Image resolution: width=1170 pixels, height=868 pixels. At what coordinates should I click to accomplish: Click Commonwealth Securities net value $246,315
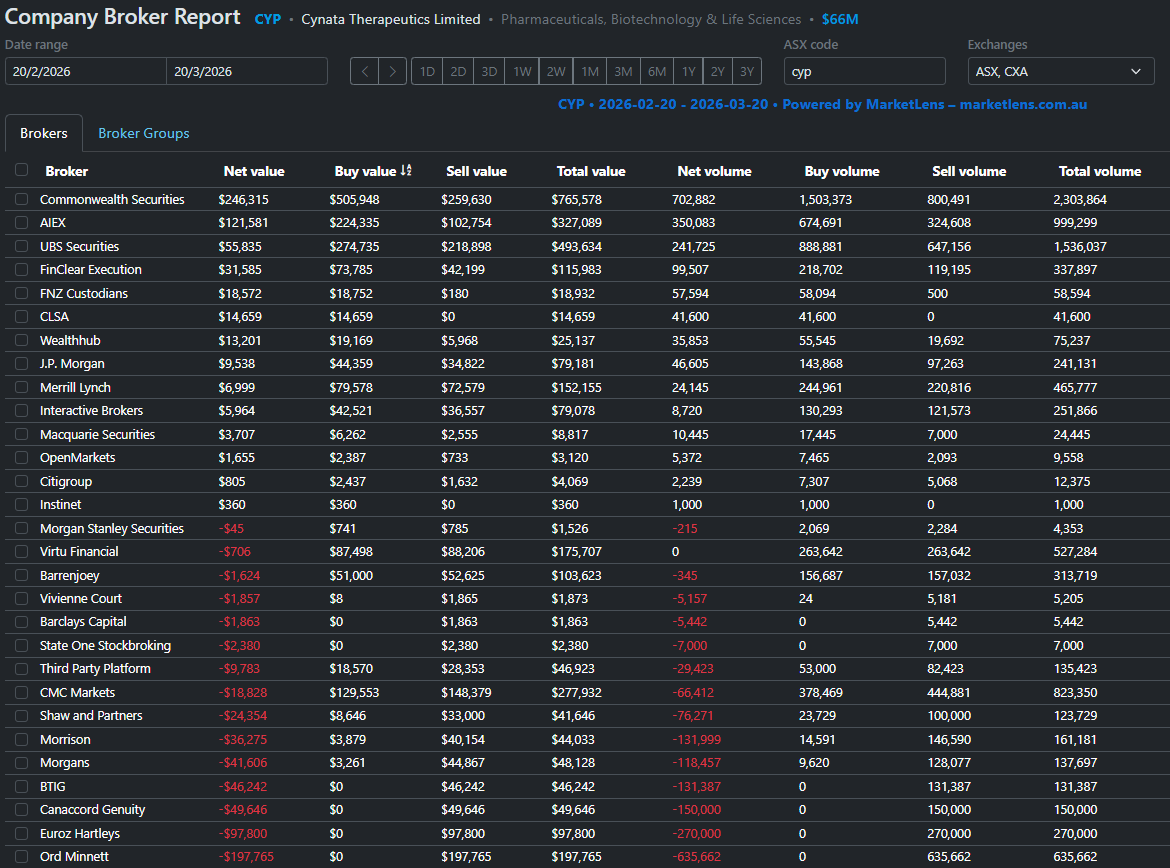(243, 199)
